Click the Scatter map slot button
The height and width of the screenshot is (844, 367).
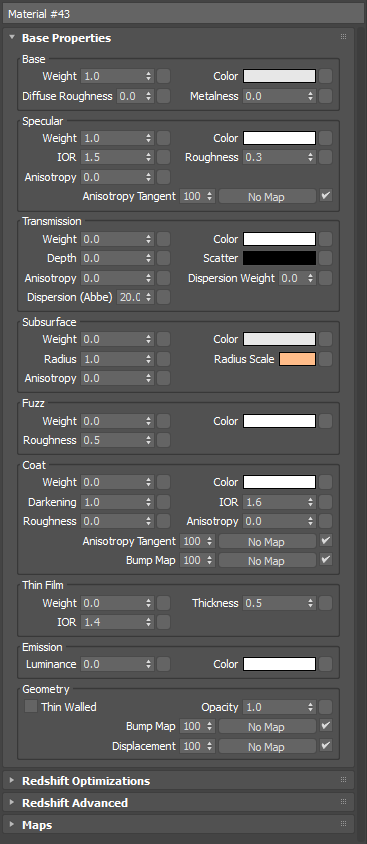tap(325, 258)
